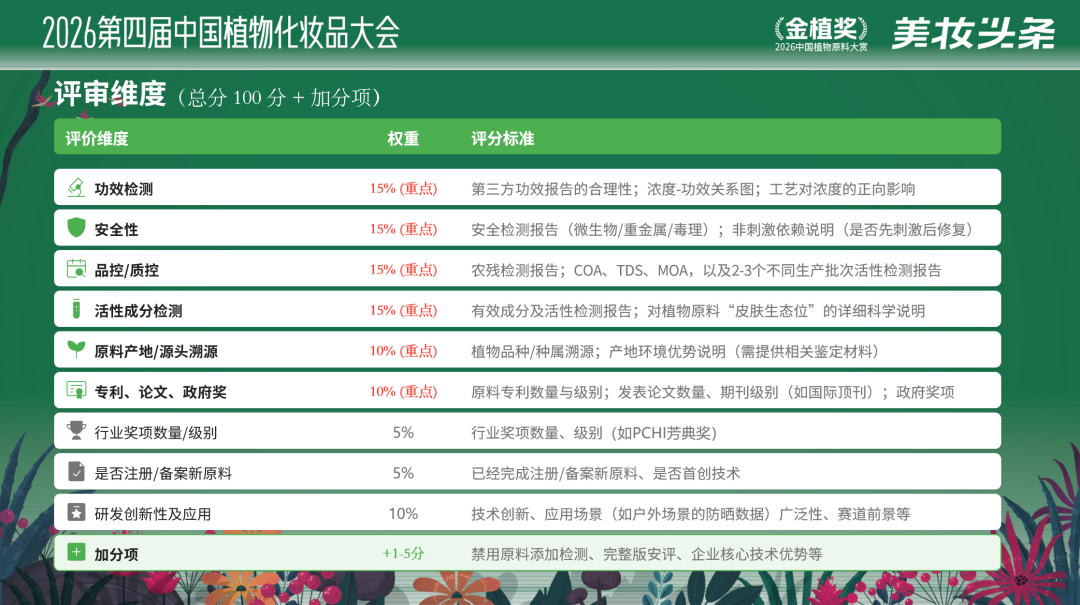Click the criteria text mentioning PCHI芳典奖

(x=594, y=433)
